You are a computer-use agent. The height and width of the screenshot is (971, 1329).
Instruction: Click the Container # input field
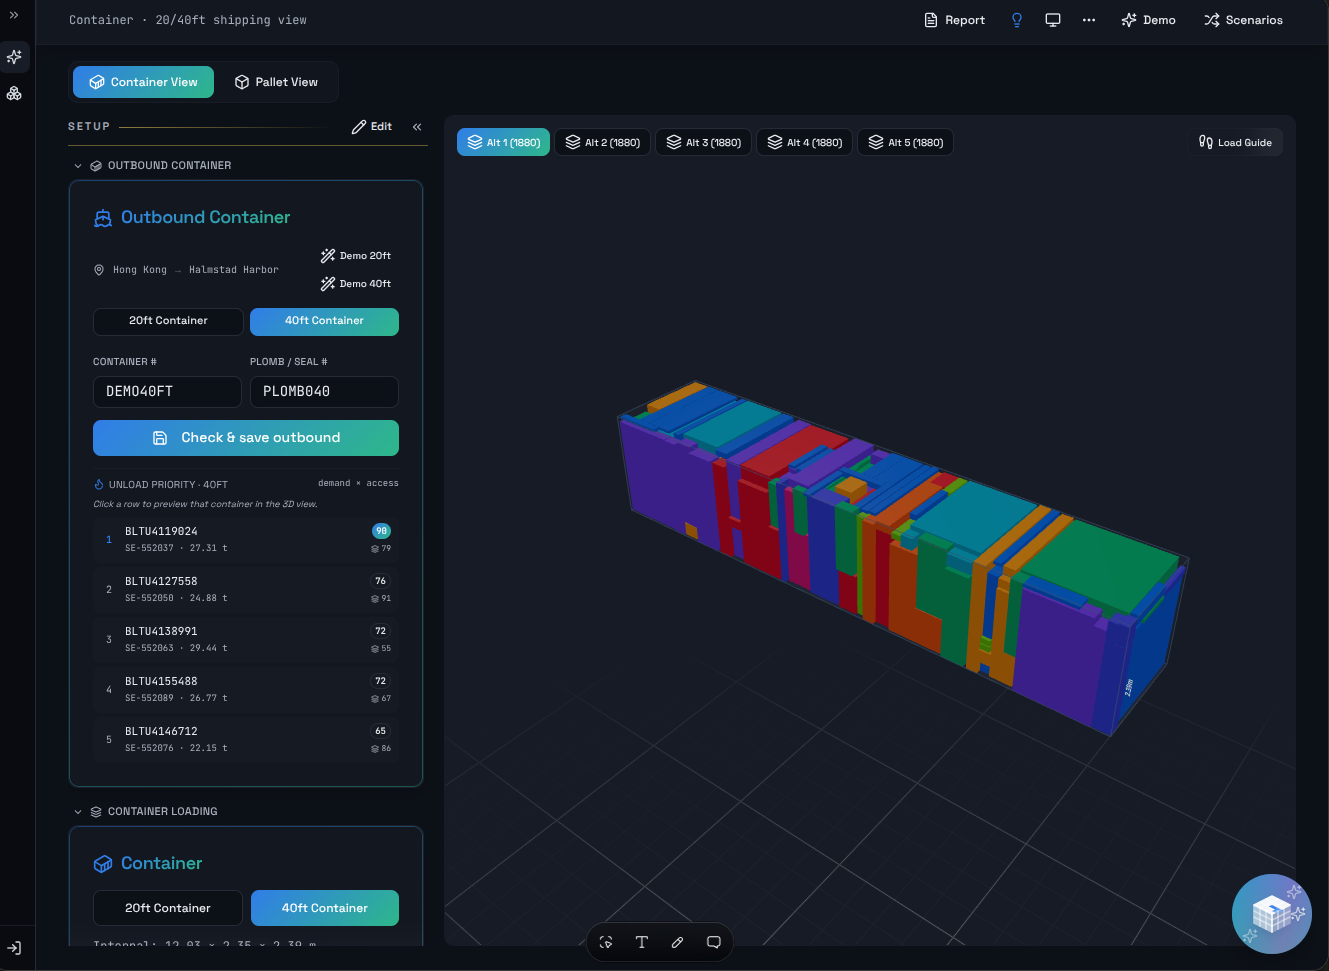click(167, 392)
